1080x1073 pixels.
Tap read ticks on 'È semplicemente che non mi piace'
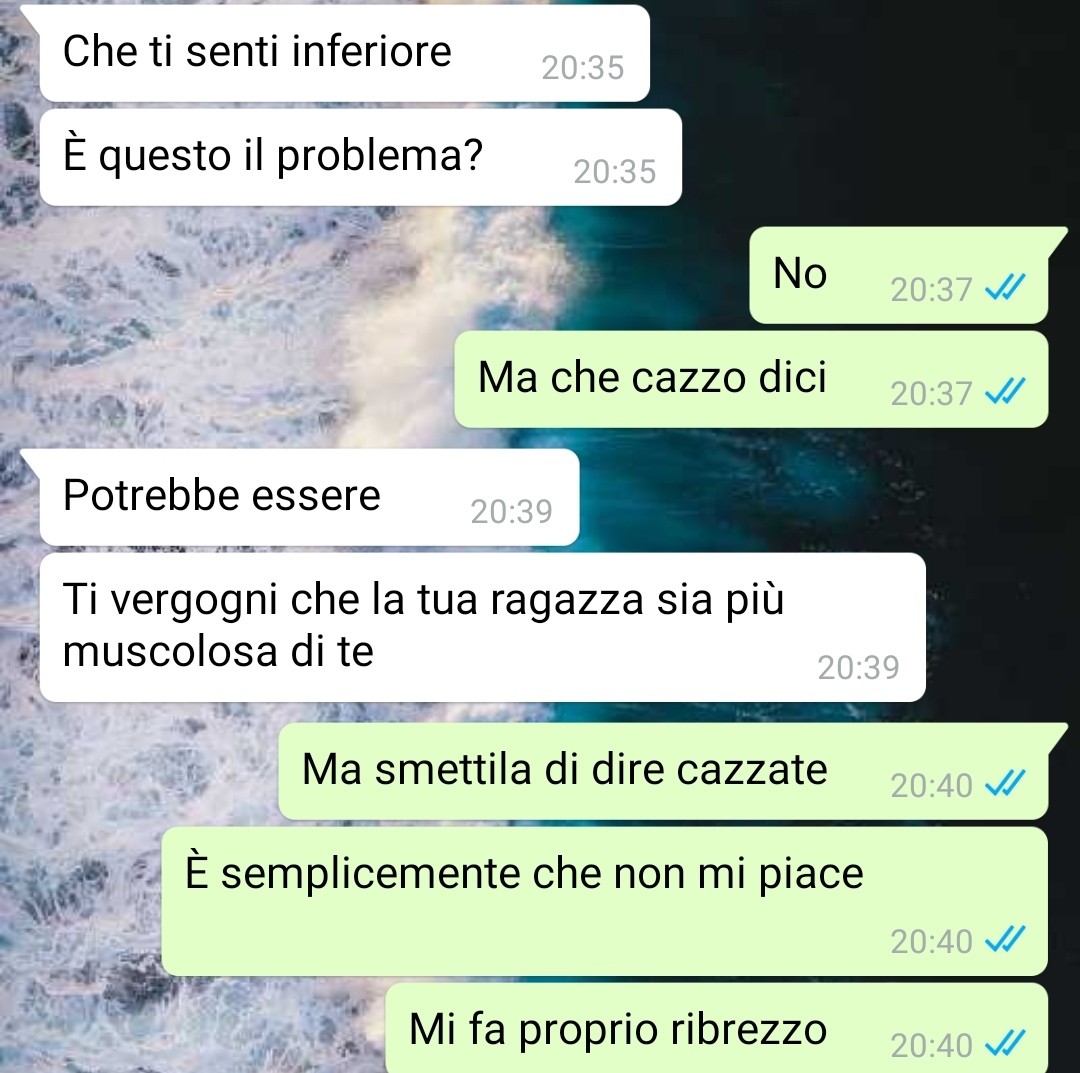[x=1005, y=939]
